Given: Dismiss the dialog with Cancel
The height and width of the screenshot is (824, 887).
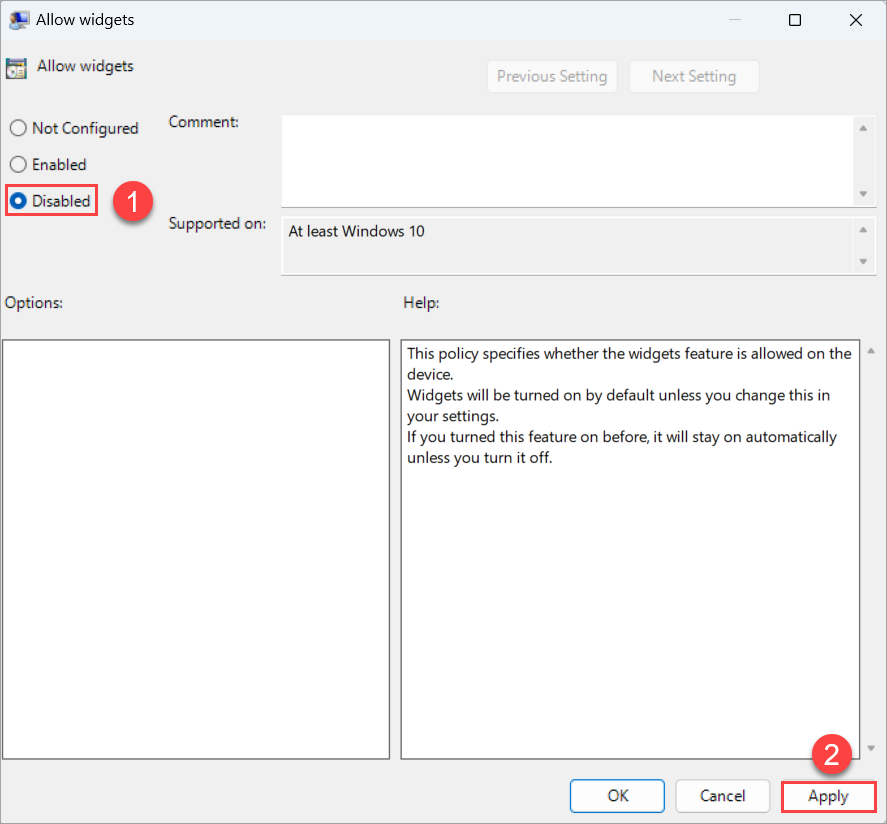Looking at the screenshot, I should 722,796.
